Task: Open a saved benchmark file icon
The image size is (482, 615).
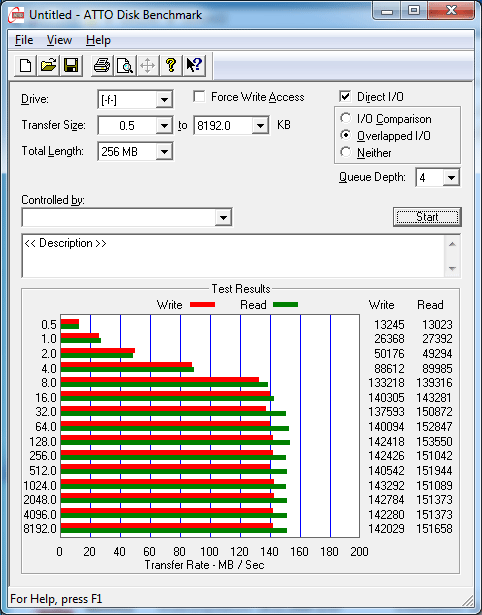Action: (x=48, y=65)
